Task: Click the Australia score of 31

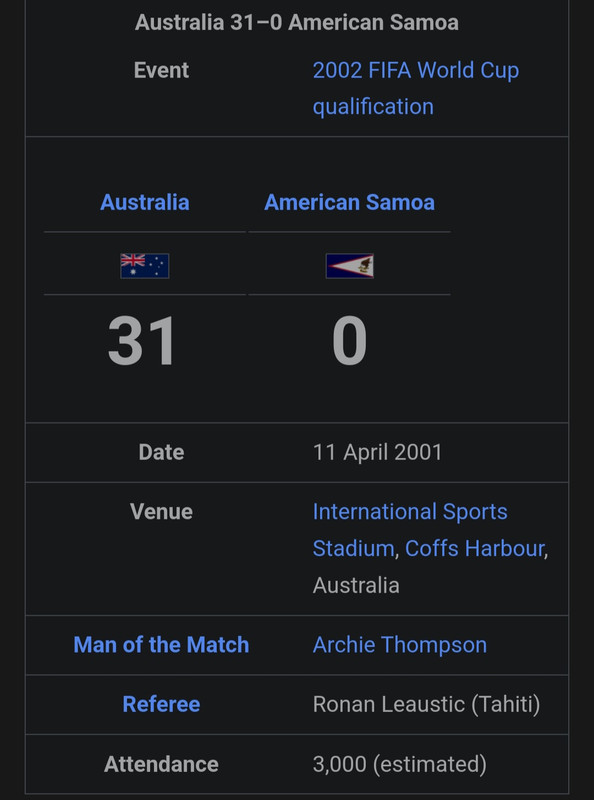Action: [x=142, y=340]
